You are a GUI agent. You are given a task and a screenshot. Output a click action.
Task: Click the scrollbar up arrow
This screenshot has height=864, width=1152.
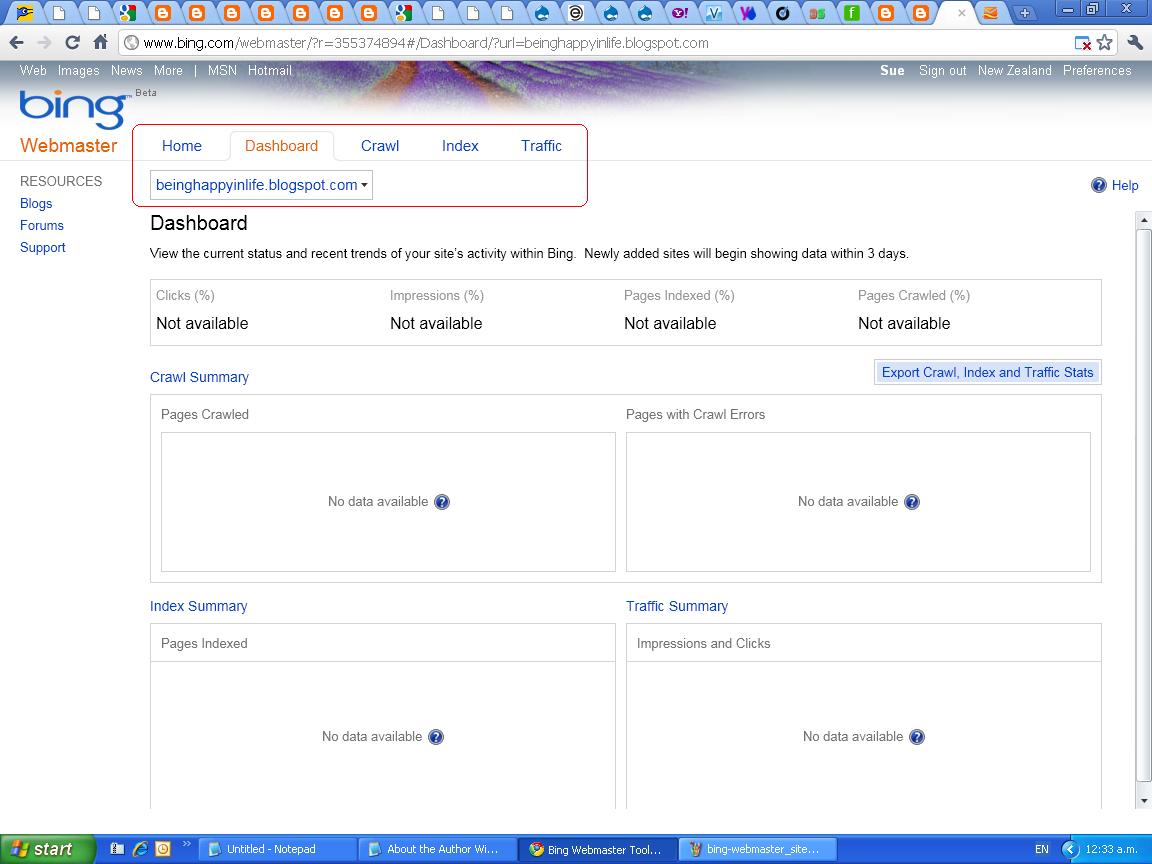[1143, 220]
